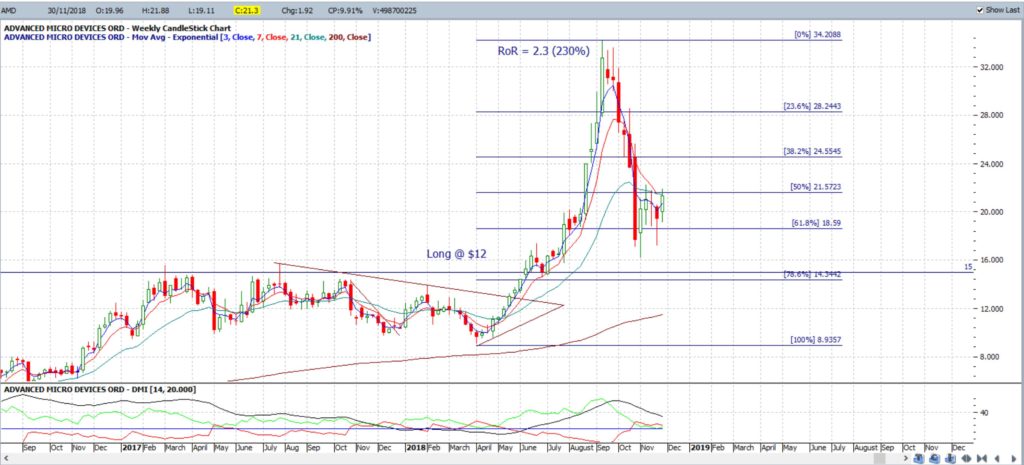Viewport: 1024px width, 465px height.
Task: Click the horizontal scrollbar thumb
Action: [880, 458]
